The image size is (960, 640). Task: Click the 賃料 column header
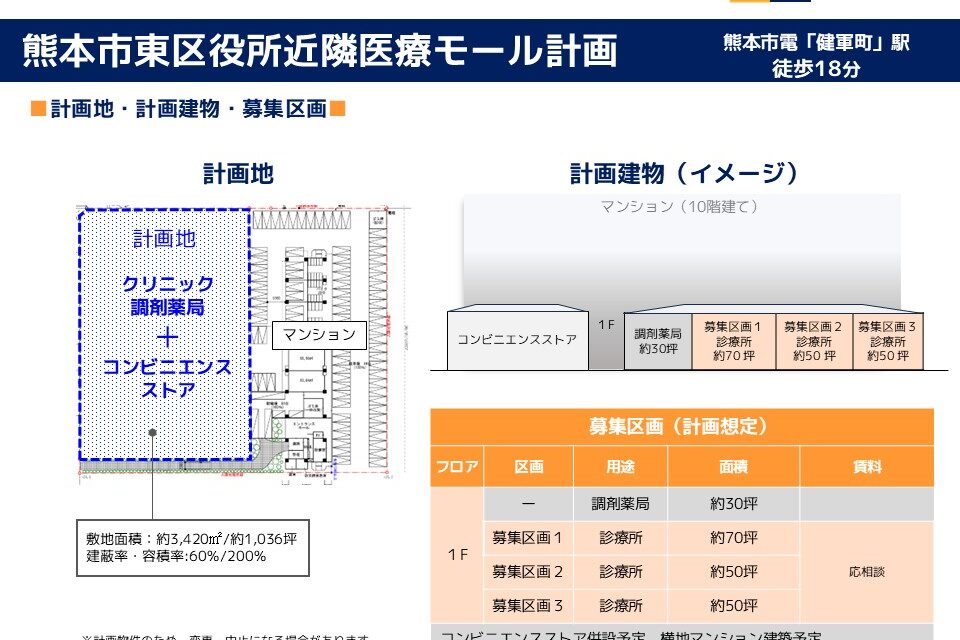pyautogui.click(x=866, y=467)
